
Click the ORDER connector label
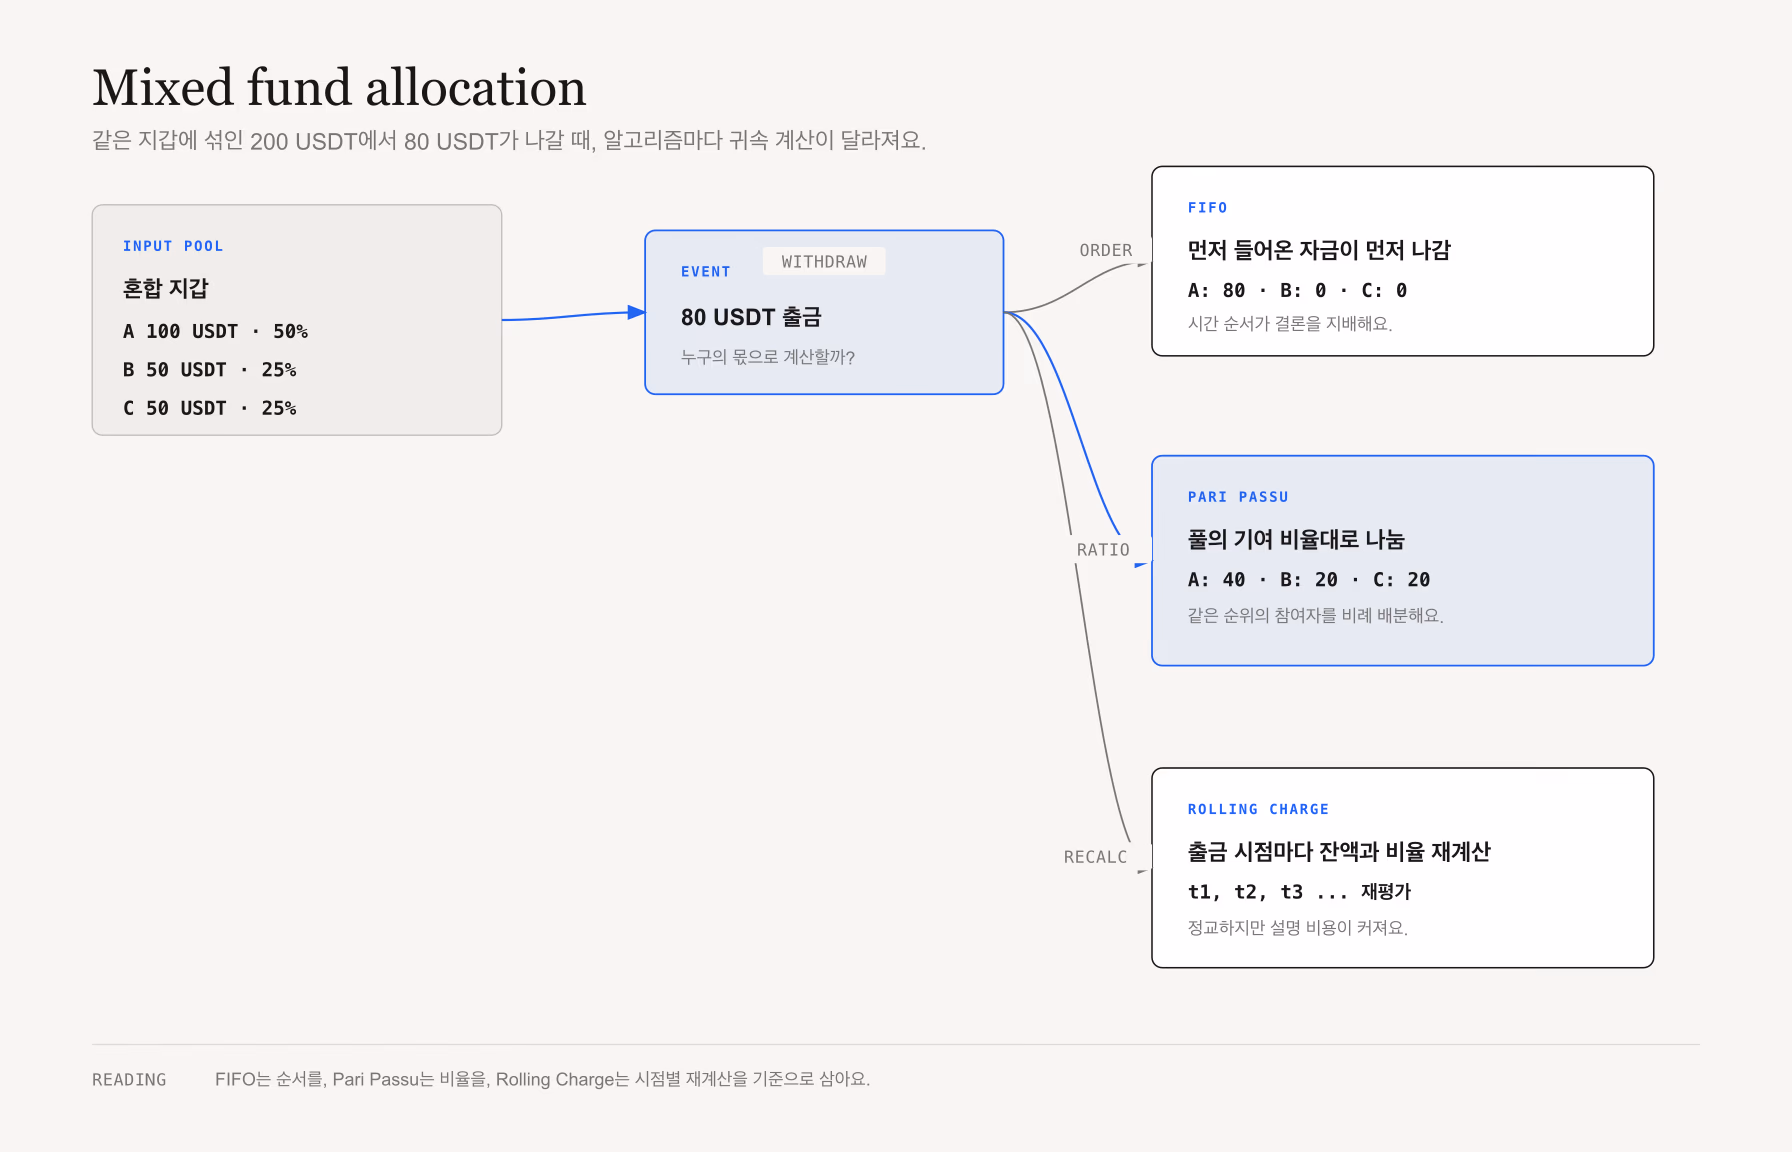click(x=1106, y=250)
